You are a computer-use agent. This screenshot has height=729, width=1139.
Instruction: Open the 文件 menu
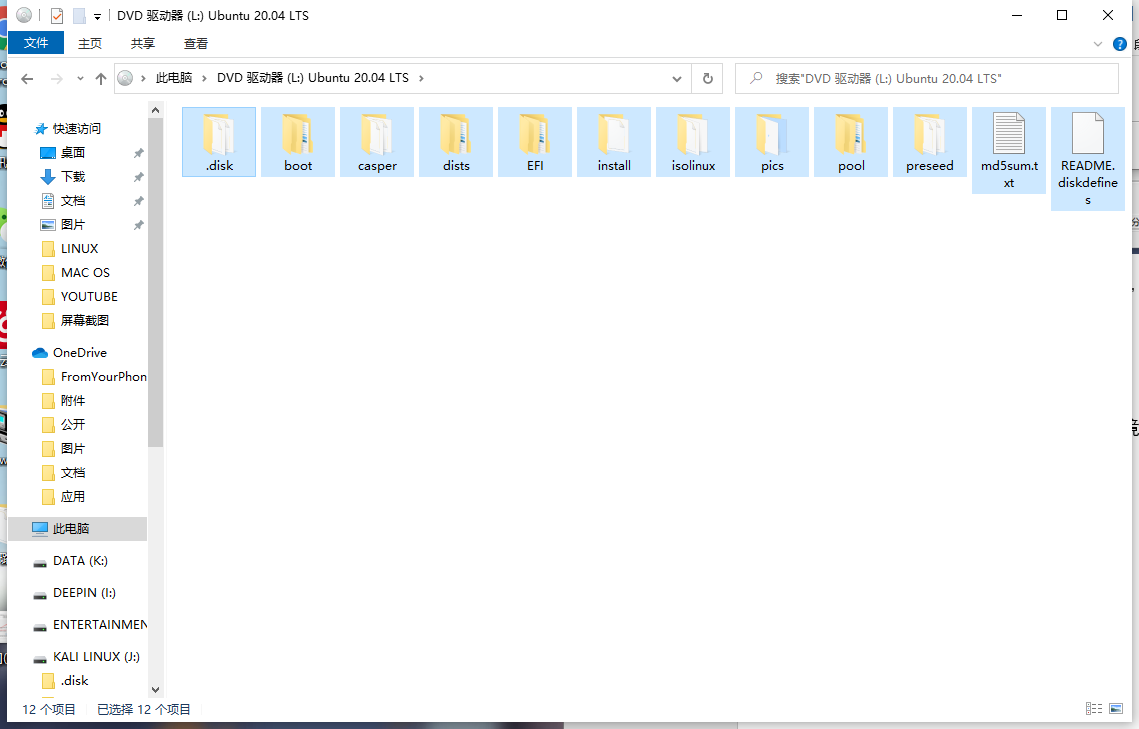pos(36,43)
